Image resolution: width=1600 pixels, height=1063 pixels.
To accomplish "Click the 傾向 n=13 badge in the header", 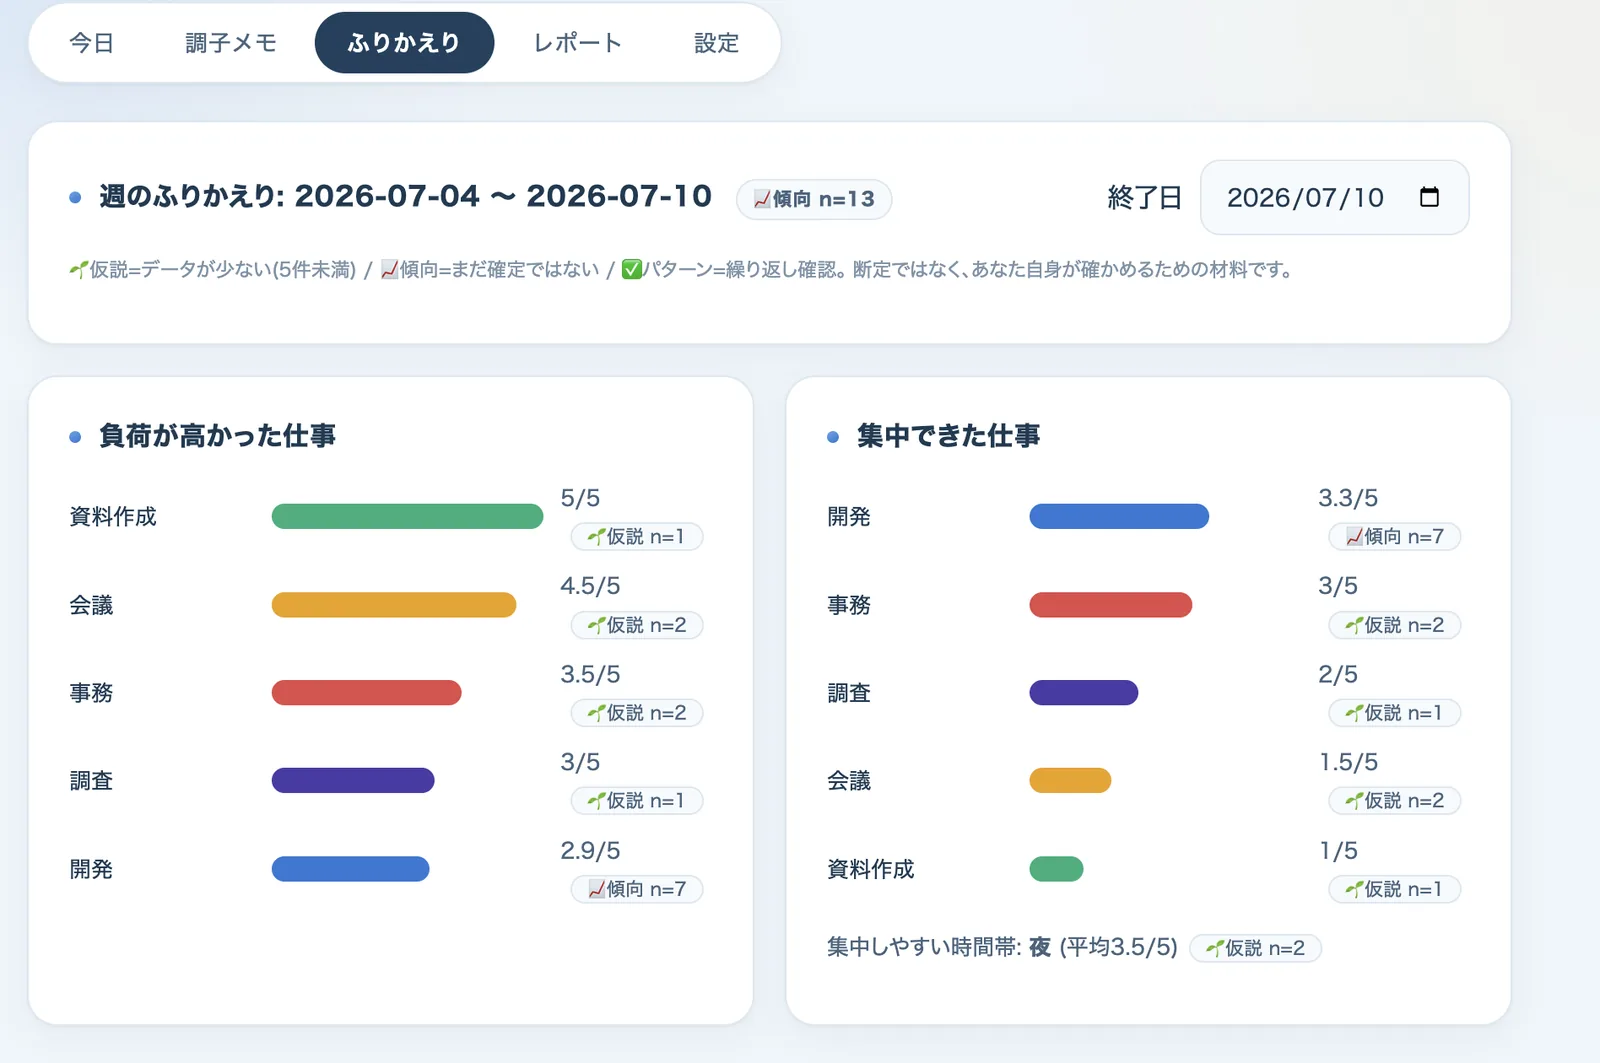I will pyautogui.click(x=814, y=199).
